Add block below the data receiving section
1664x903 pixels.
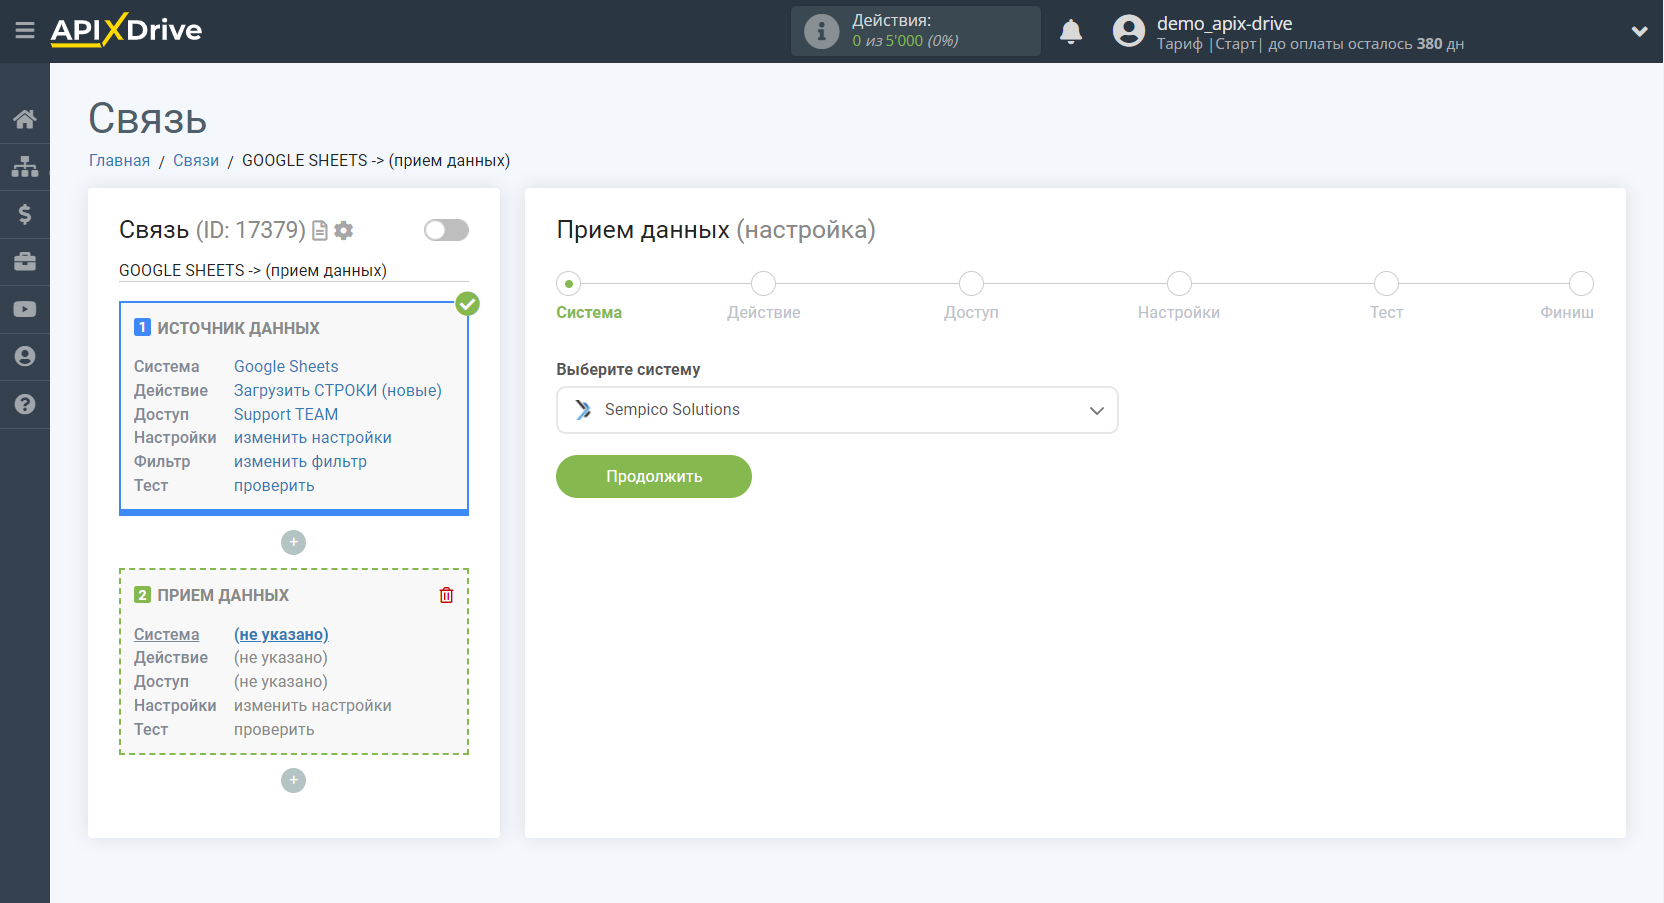pyautogui.click(x=293, y=780)
